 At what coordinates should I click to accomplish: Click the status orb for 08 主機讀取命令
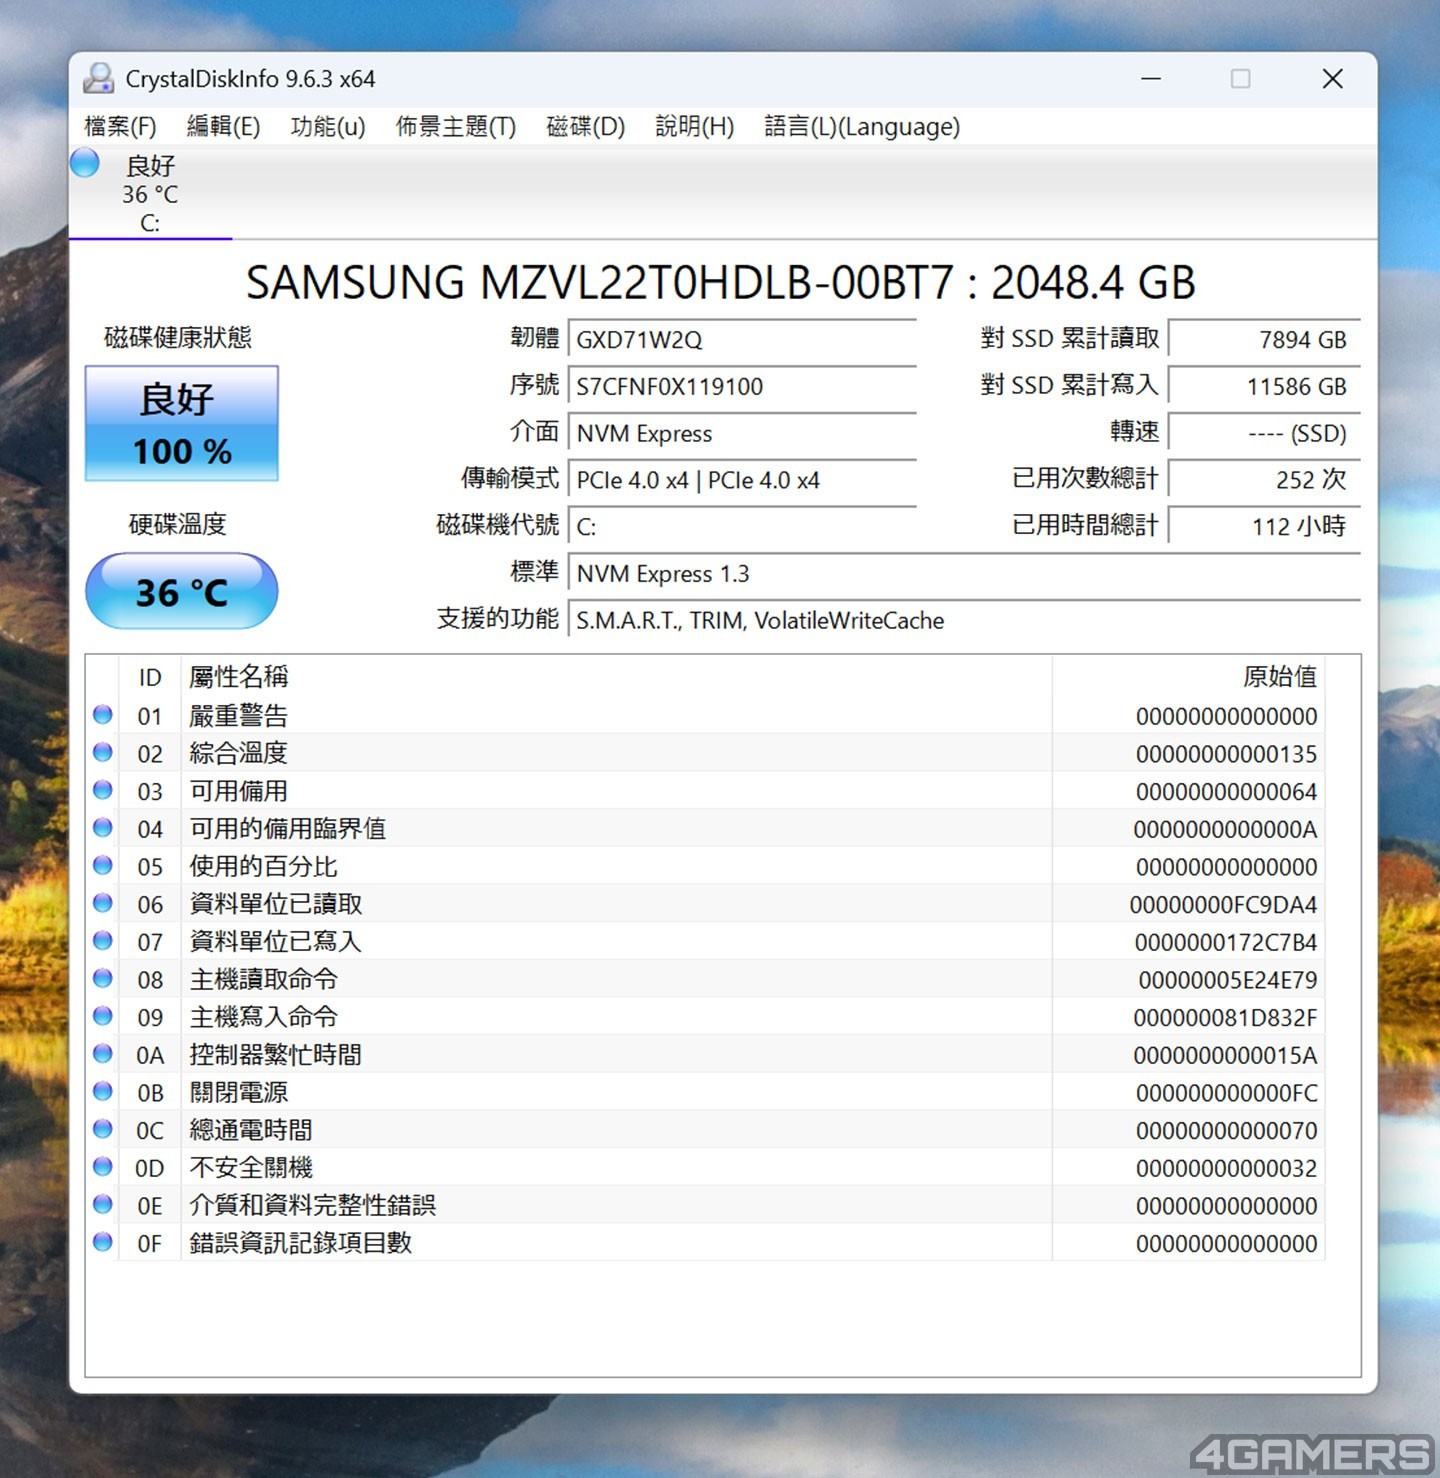tap(102, 978)
